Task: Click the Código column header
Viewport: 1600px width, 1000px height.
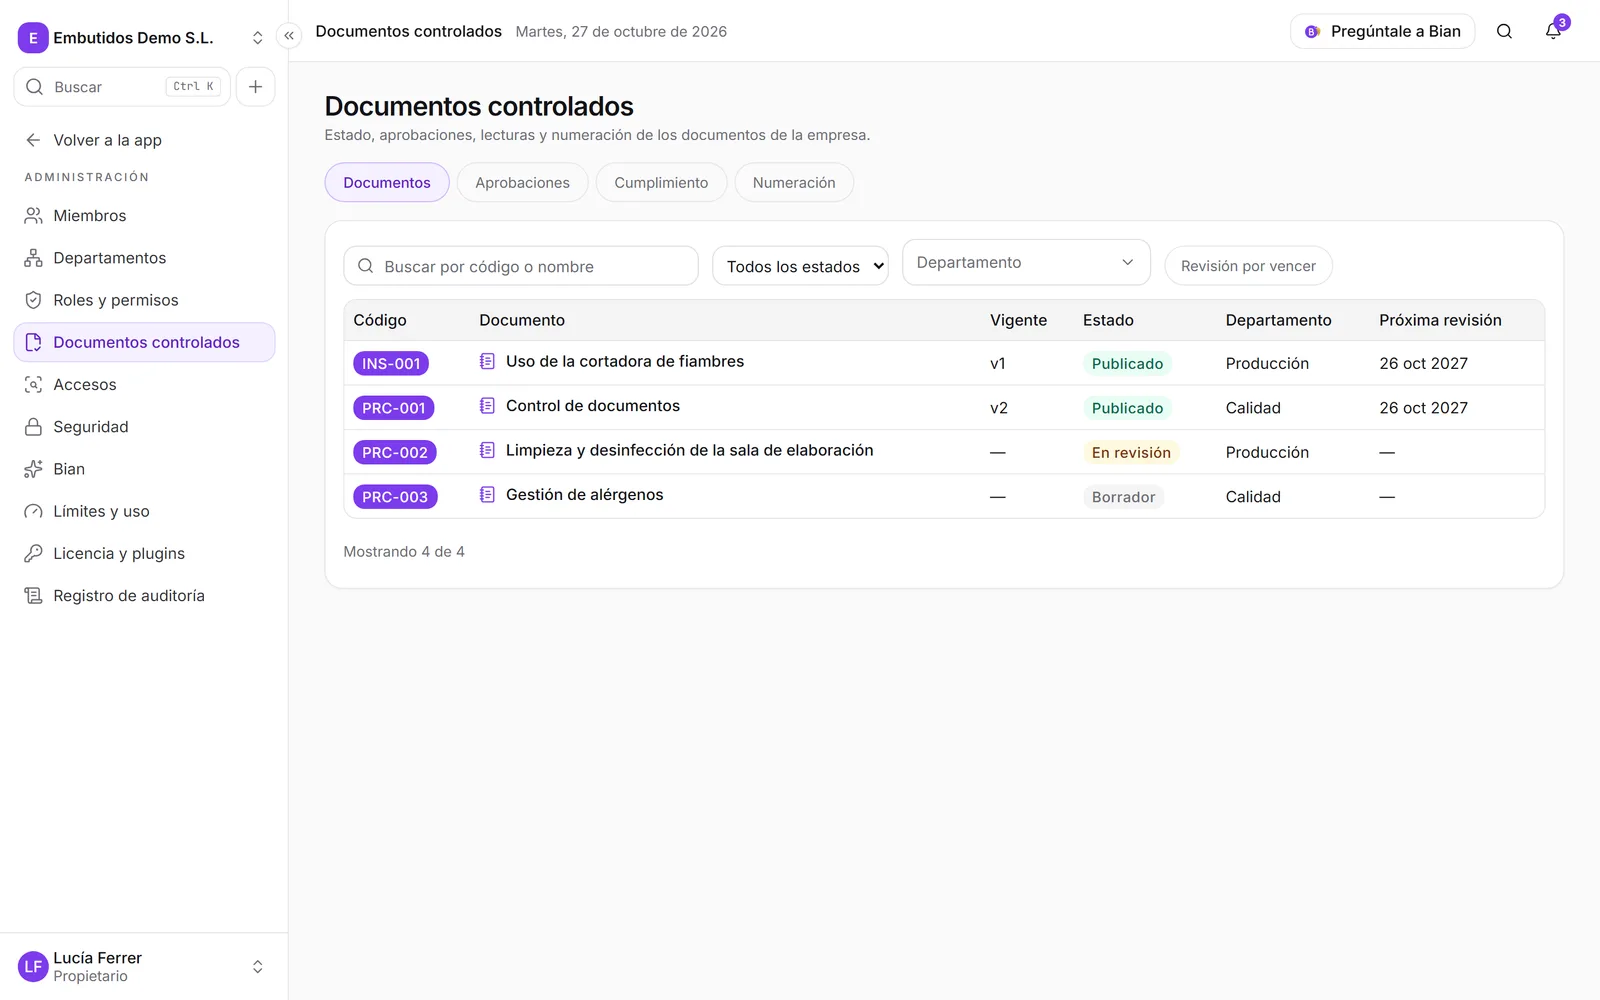Action: click(380, 320)
